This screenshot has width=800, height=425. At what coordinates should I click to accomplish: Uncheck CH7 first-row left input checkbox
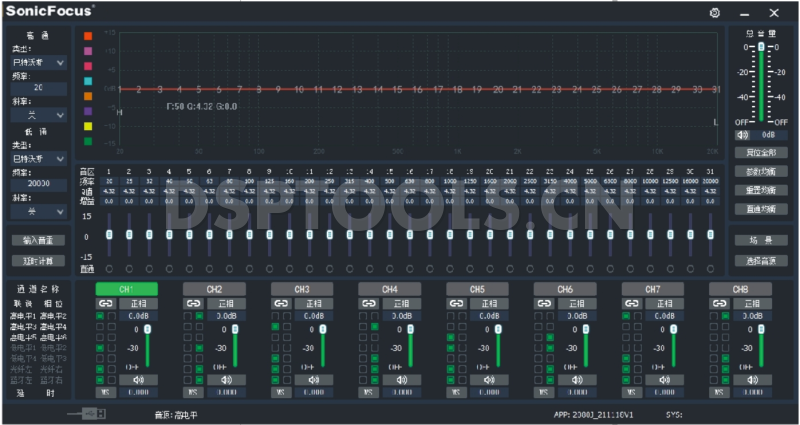[x=626, y=316]
